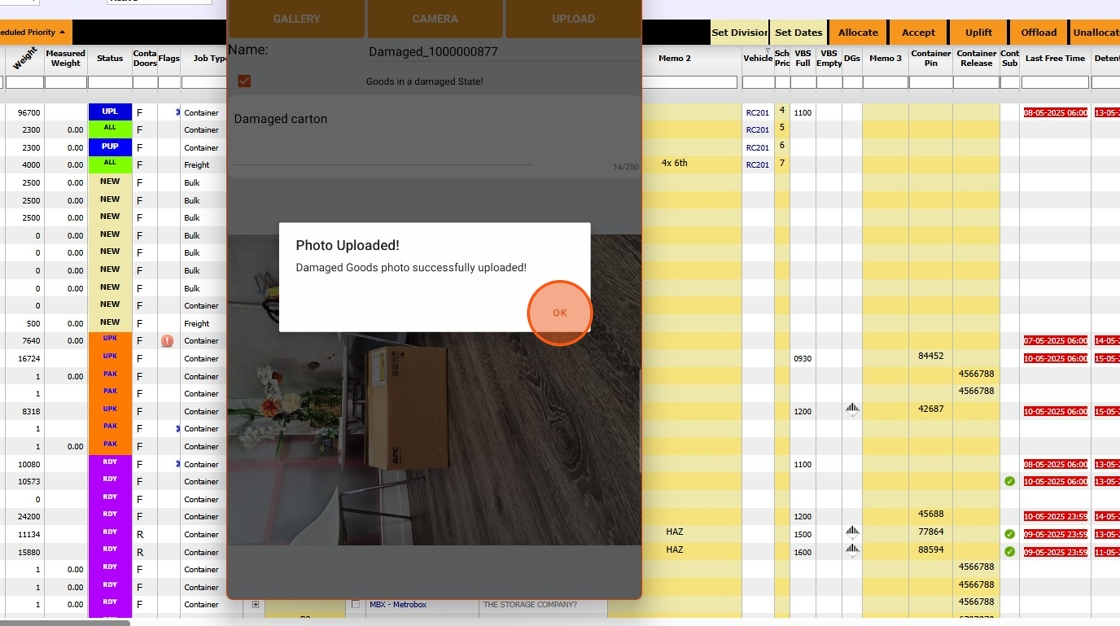Edit the Name field Damaged_1000000877
Image resolution: width=1120 pixels, height=626 pixels.
504,51
